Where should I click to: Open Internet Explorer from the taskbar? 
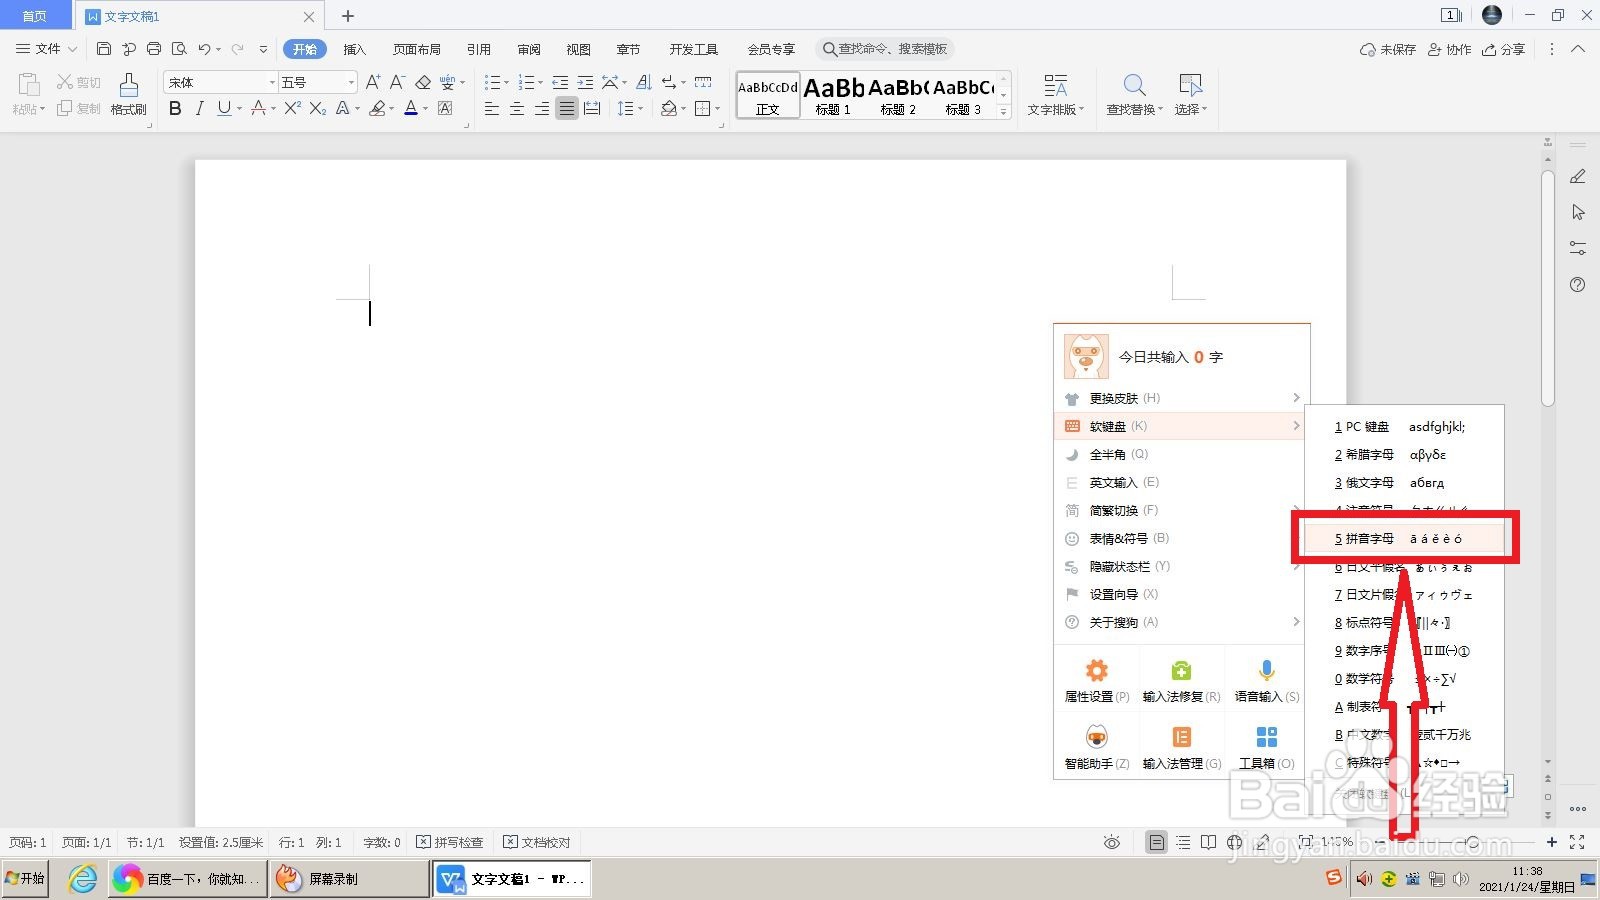tap(83, 879)
